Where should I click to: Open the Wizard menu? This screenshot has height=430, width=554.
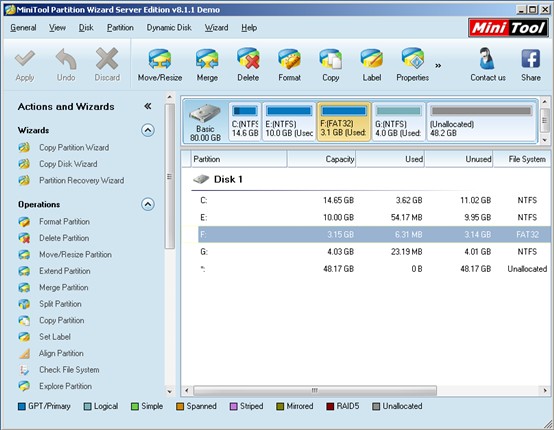point(216,28)
